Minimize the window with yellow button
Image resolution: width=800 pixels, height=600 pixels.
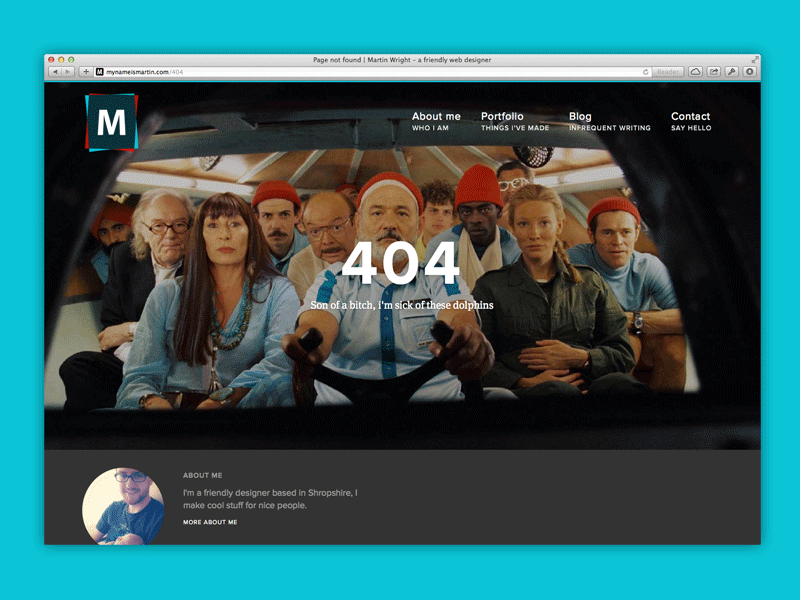click(x=61, y=60)
